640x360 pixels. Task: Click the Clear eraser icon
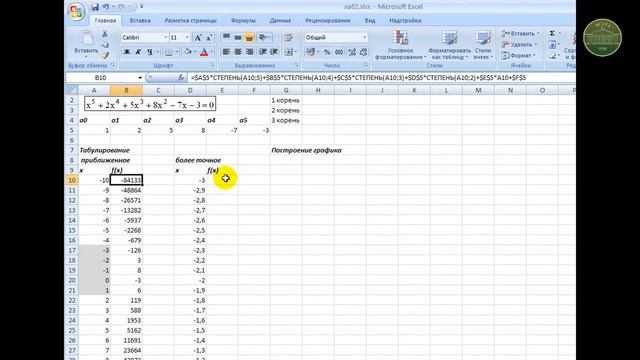tap(552, 56)
